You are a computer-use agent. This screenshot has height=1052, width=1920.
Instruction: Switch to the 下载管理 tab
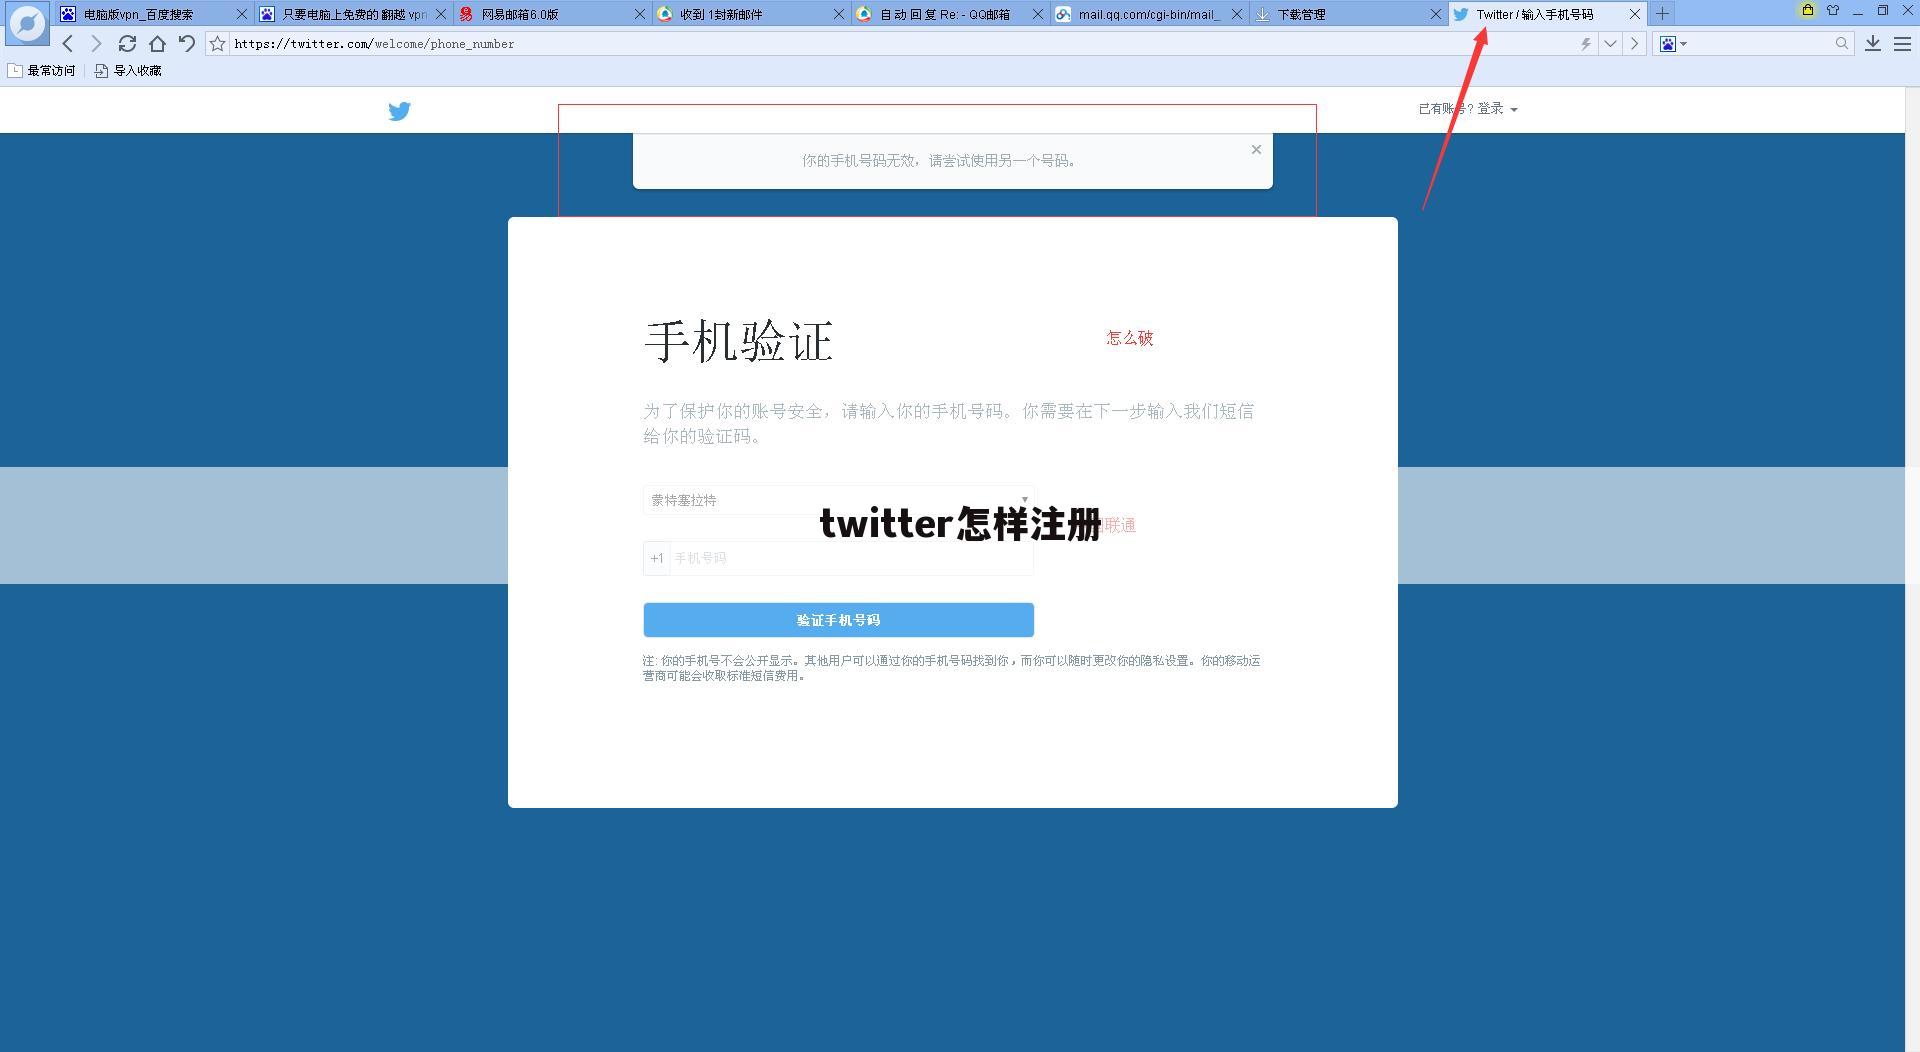[x=1340, y=14]
